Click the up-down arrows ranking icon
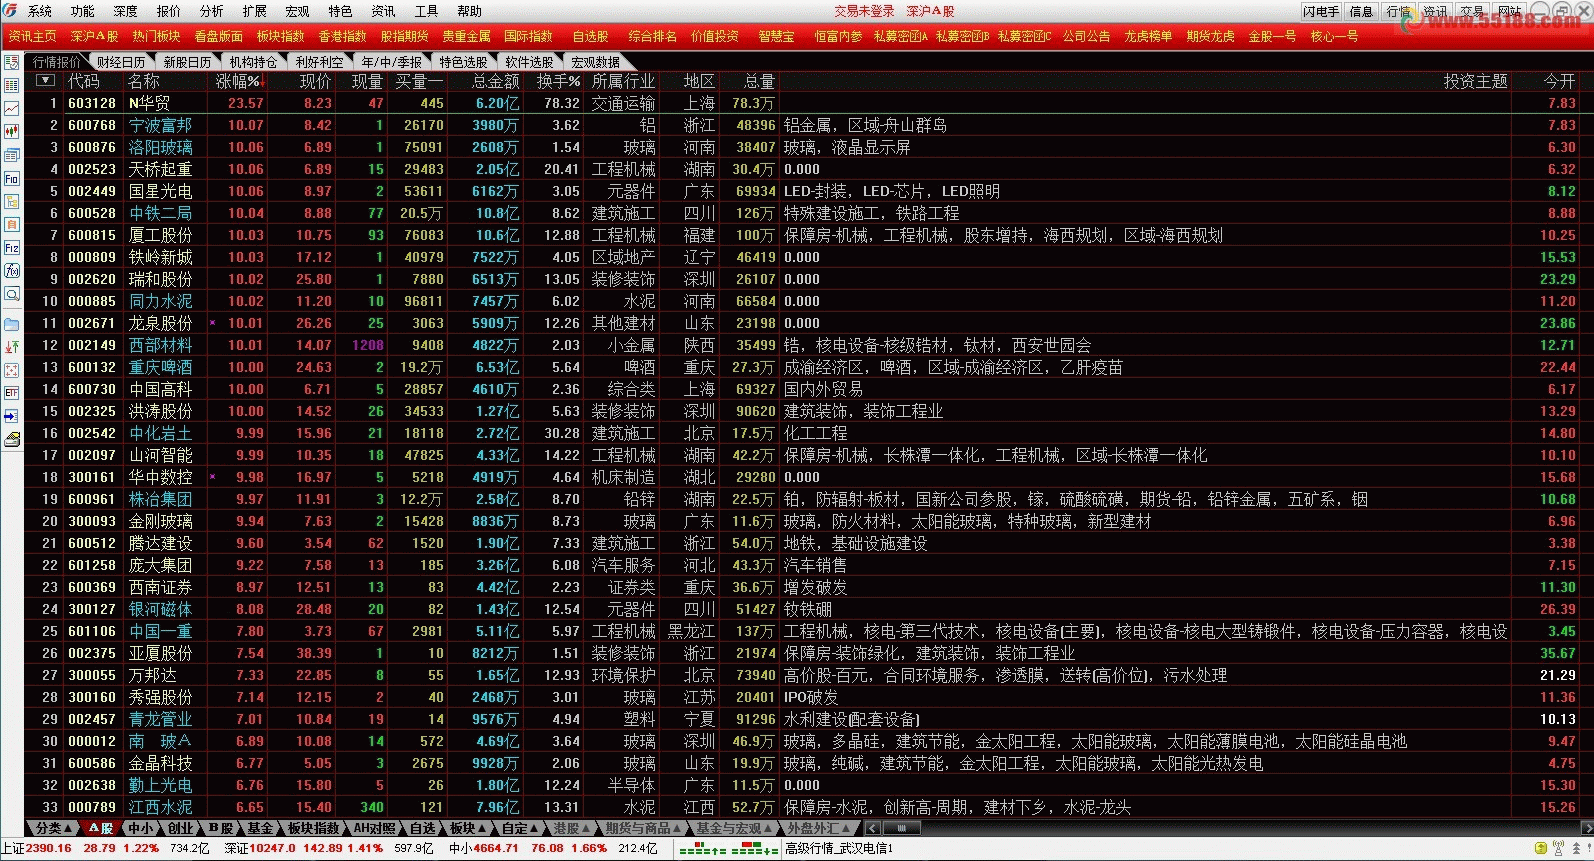 11,347
